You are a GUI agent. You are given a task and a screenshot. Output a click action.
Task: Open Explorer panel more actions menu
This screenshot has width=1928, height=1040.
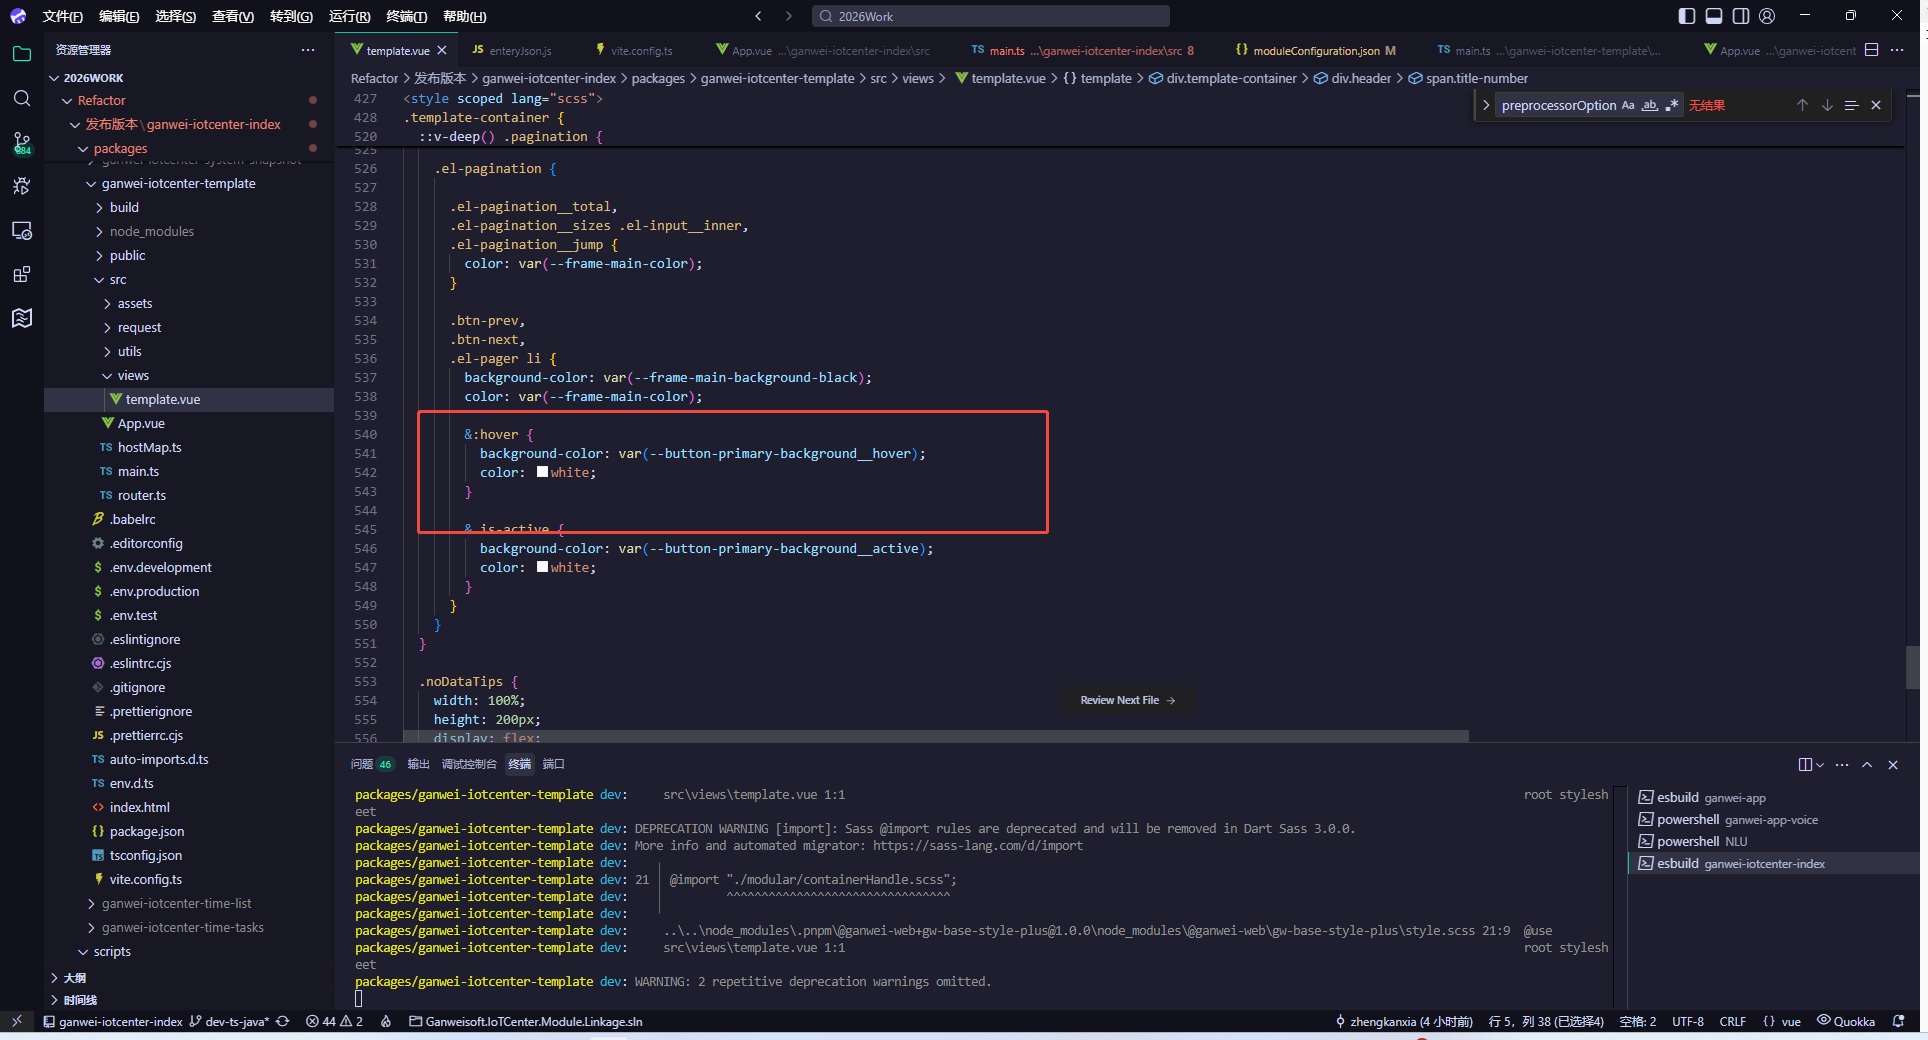(308, 50)
